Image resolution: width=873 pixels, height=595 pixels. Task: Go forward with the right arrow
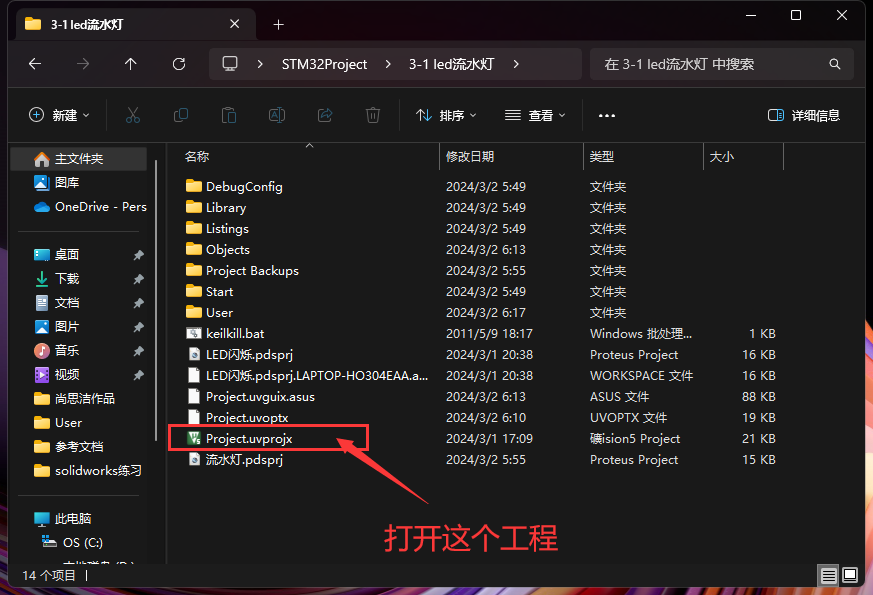click(x=83, y=64)
